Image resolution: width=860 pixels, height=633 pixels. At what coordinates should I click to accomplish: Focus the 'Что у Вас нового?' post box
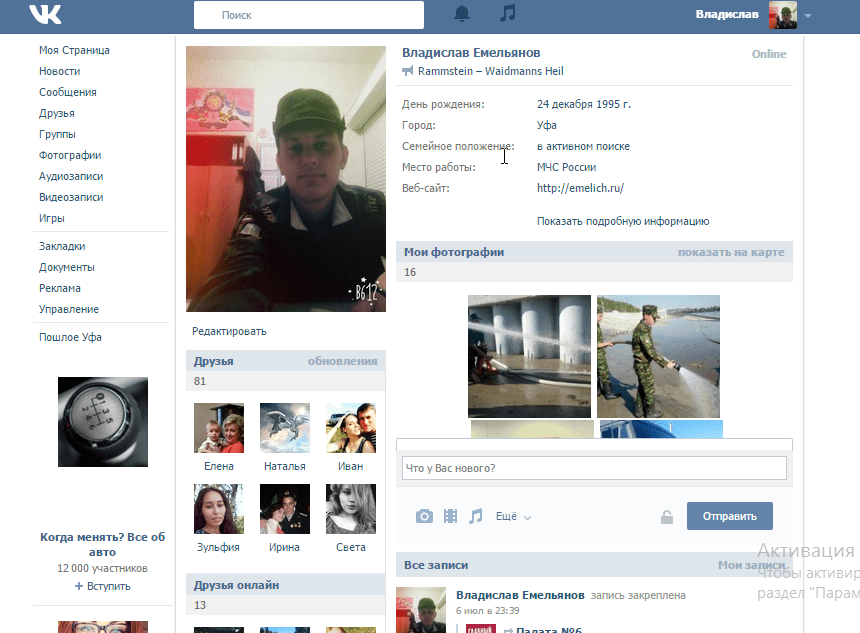pos(594,468)
